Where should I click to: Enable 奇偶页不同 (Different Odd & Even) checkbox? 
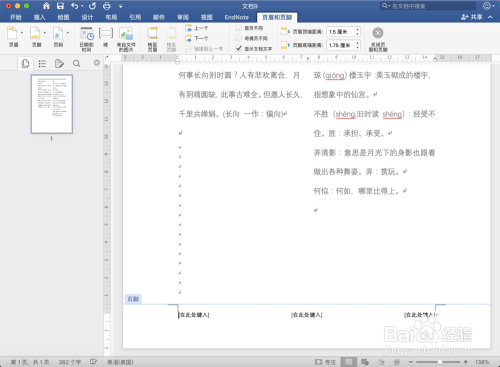click(238, 38)
